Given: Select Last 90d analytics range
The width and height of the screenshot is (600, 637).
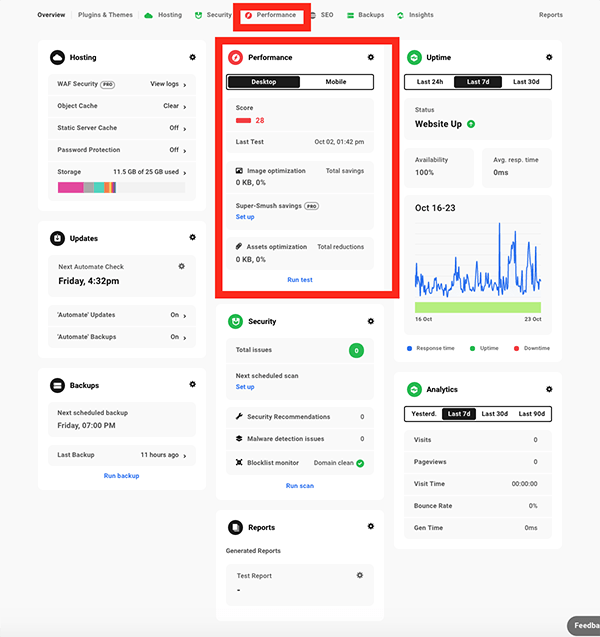Looking at the screenshot, I should 533,414.
